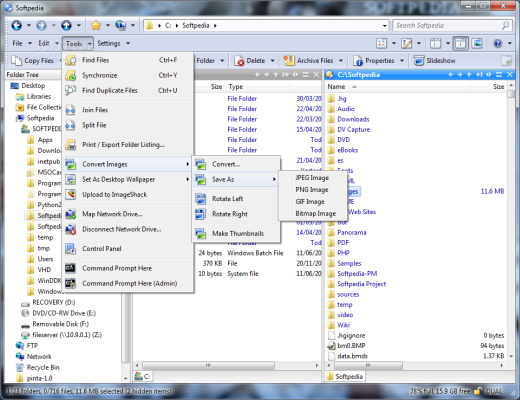Click the Archive Files toolbar button
This screenshot has width=520, height=400.
tap(309, 61)
